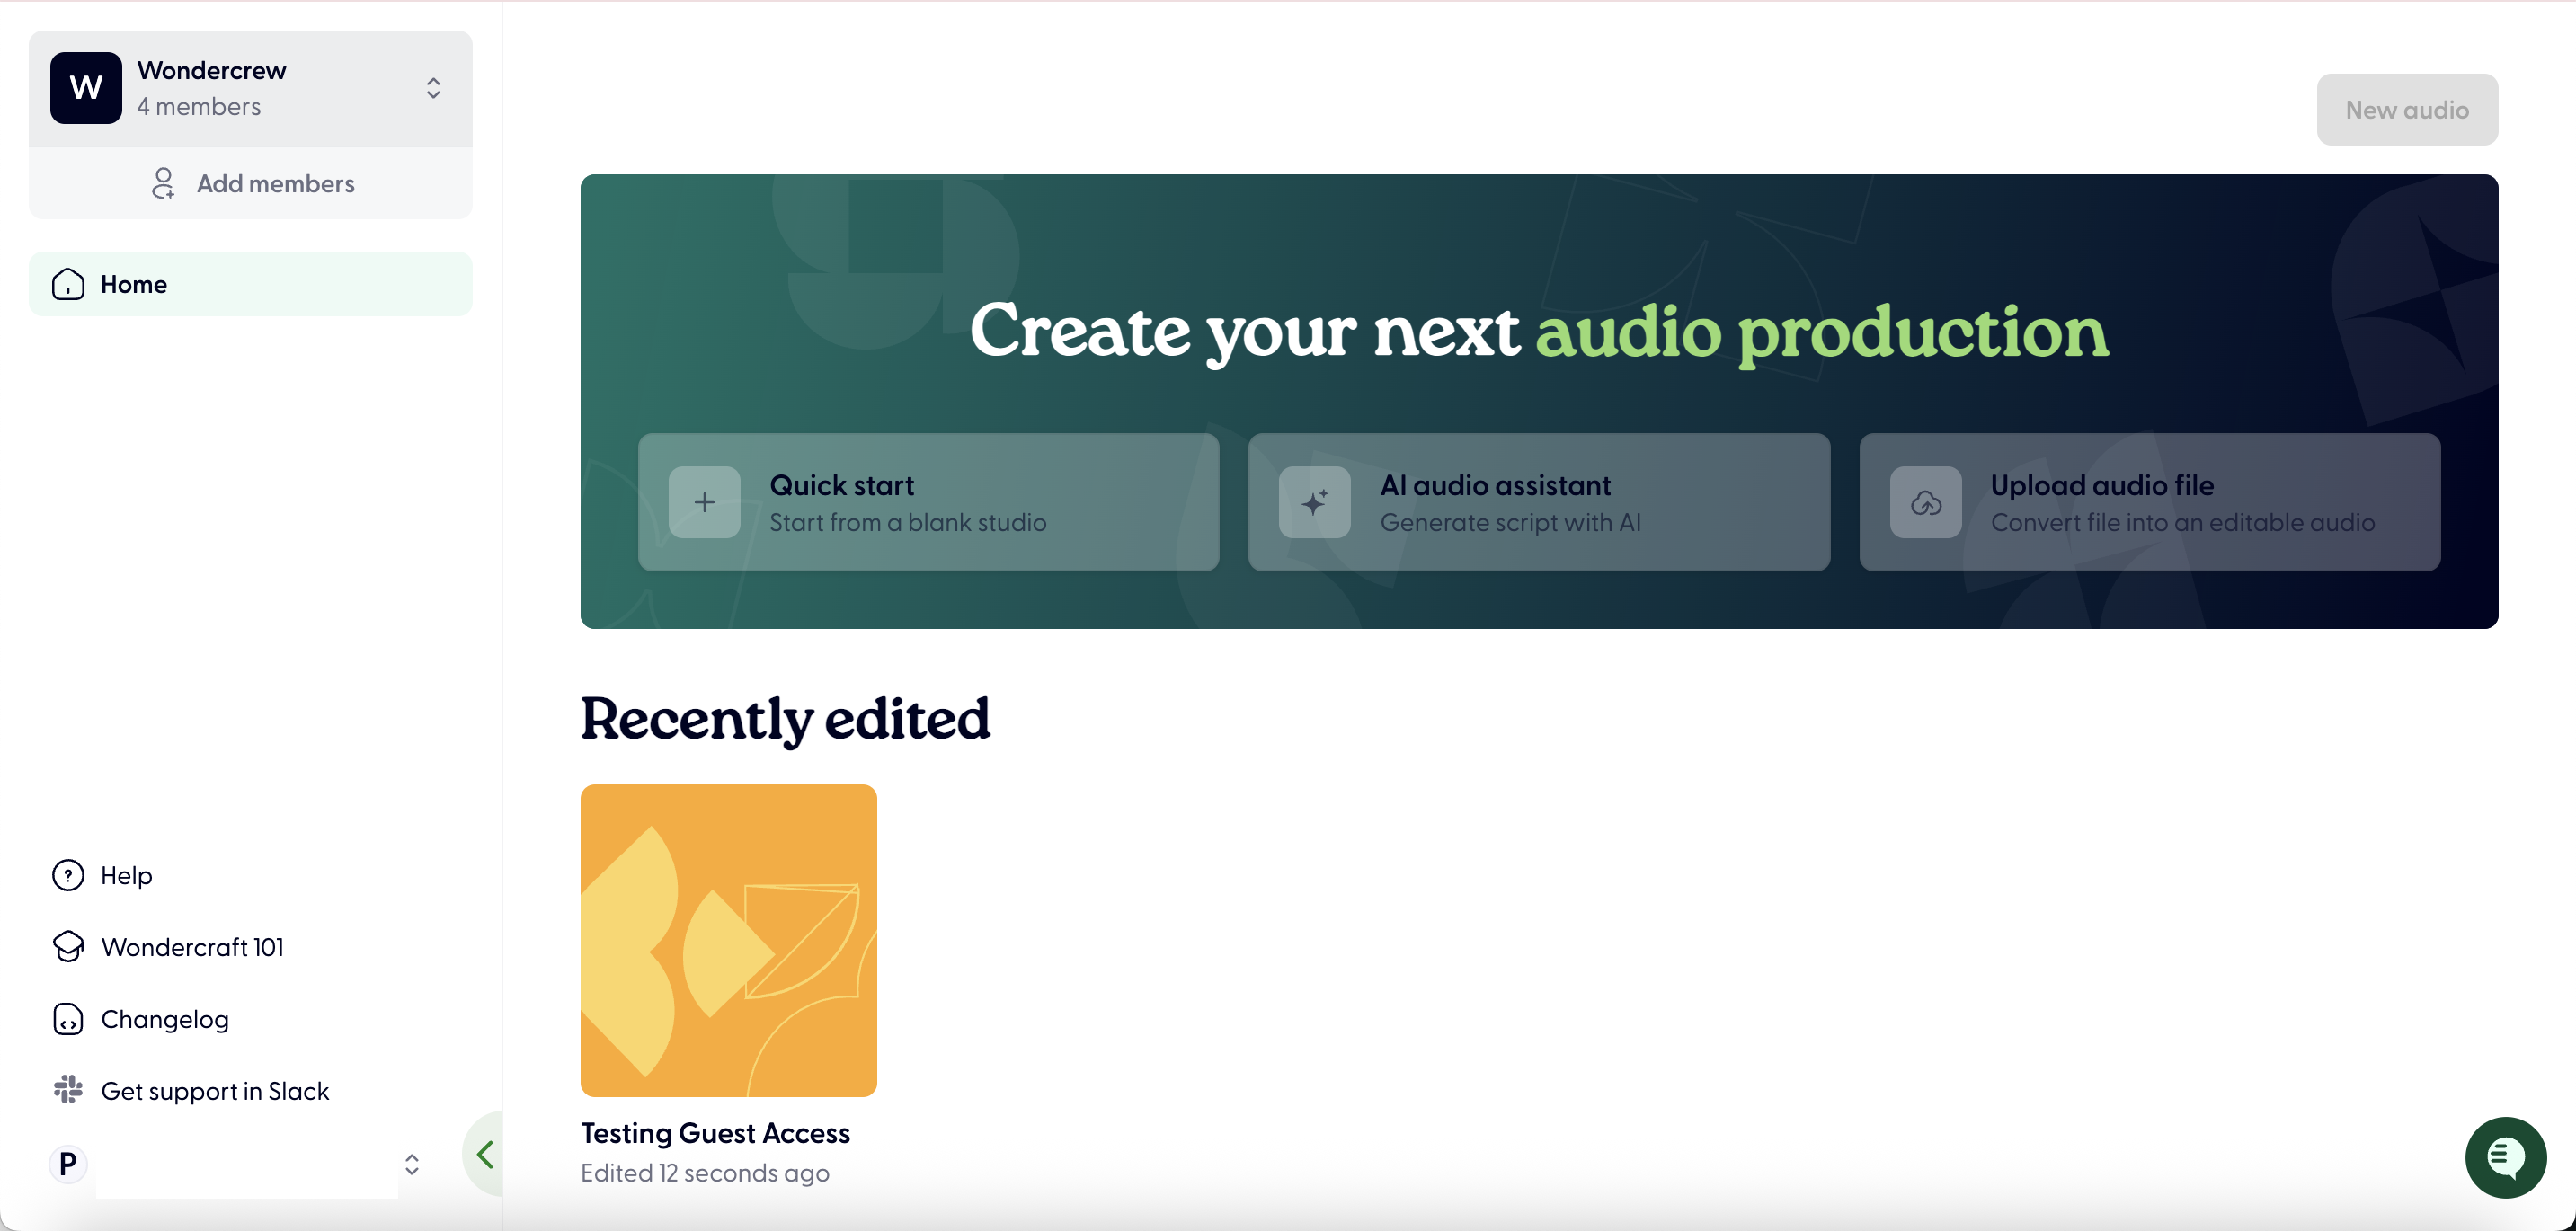
Task: Open Testing Guest Access project thumbnail
Action: [x=728, y=940]
